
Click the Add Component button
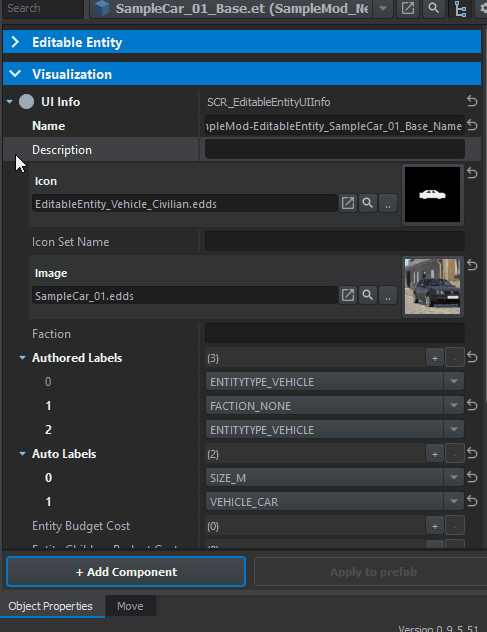(126, 572)
